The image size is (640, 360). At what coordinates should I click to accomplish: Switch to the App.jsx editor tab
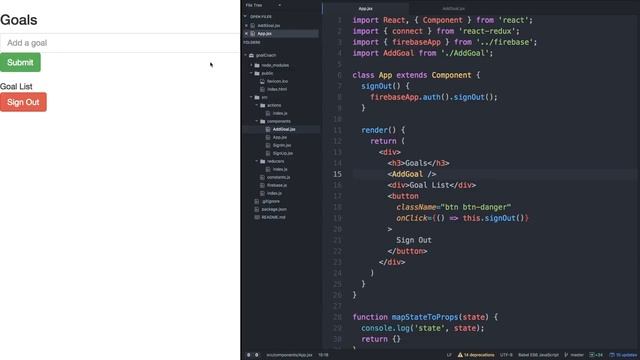(x=365, y=9)
